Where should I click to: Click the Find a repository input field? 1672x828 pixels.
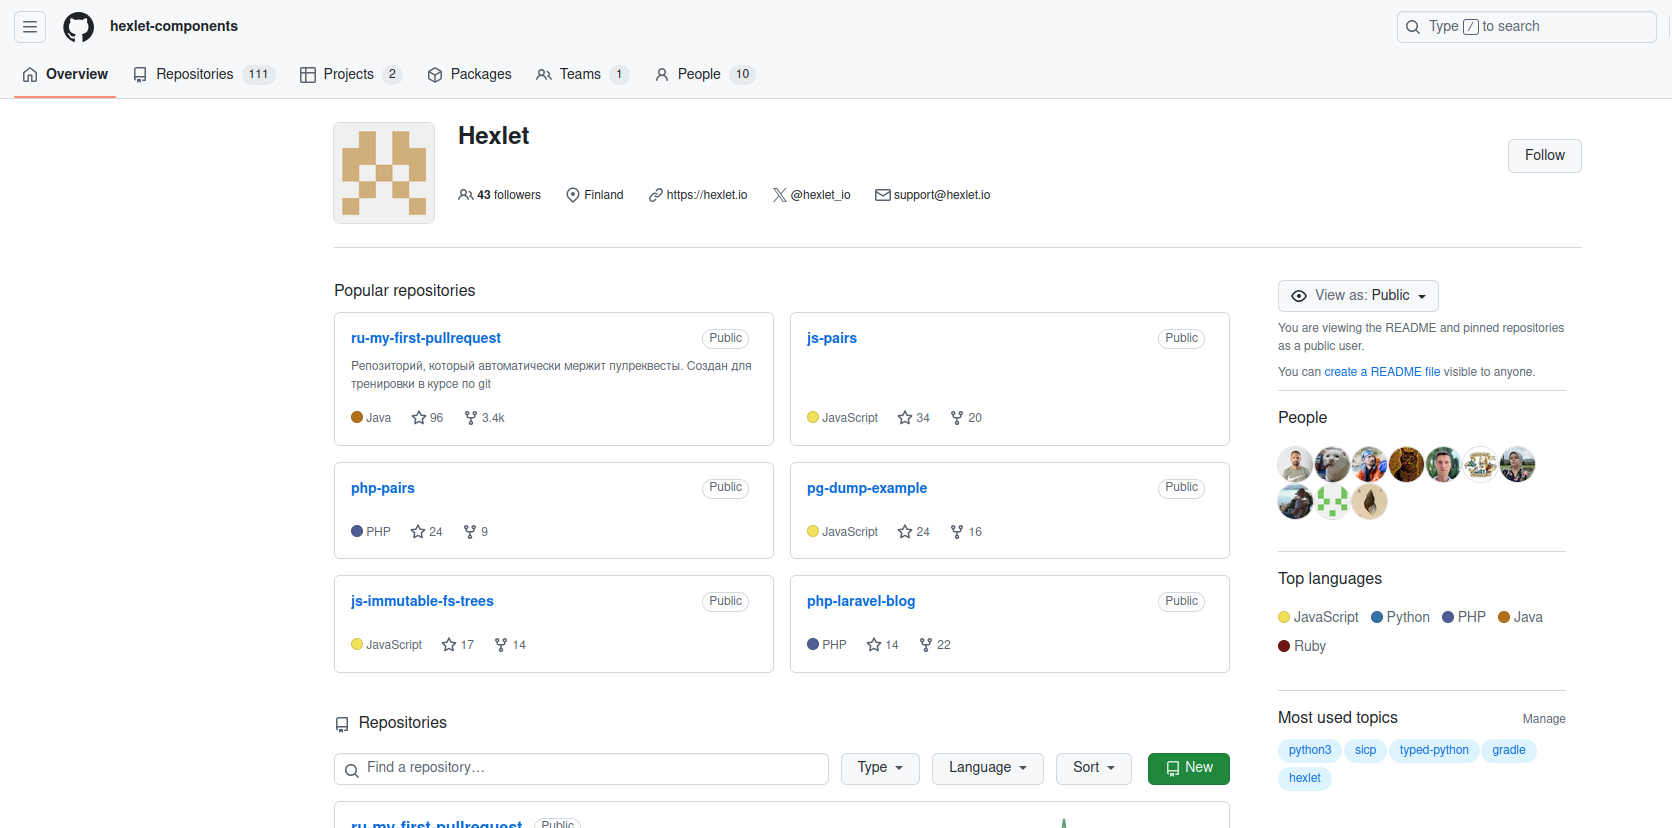coord(581,769)
